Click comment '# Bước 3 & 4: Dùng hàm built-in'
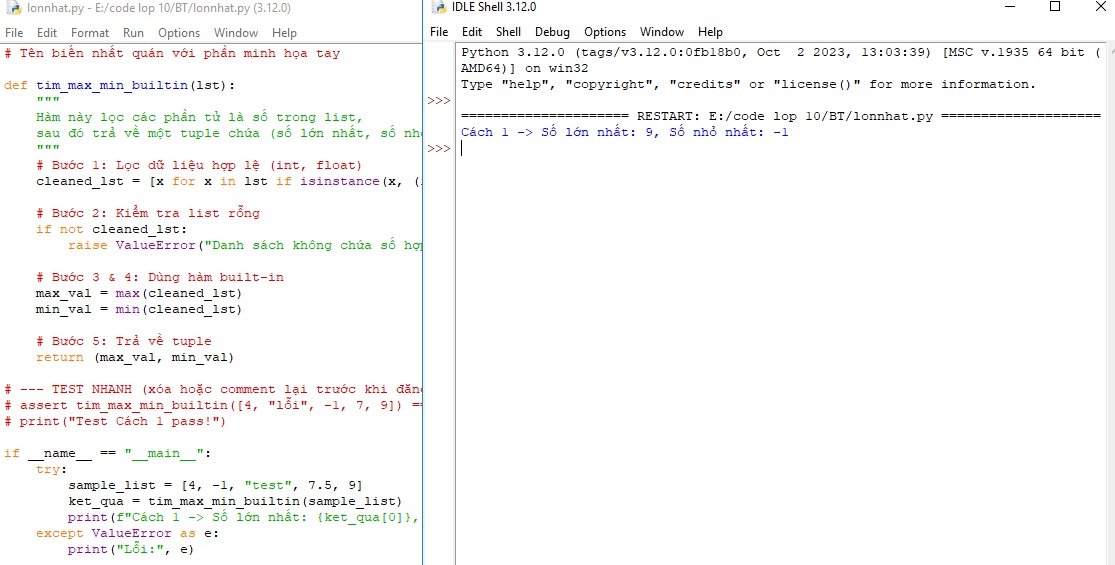 160,277
